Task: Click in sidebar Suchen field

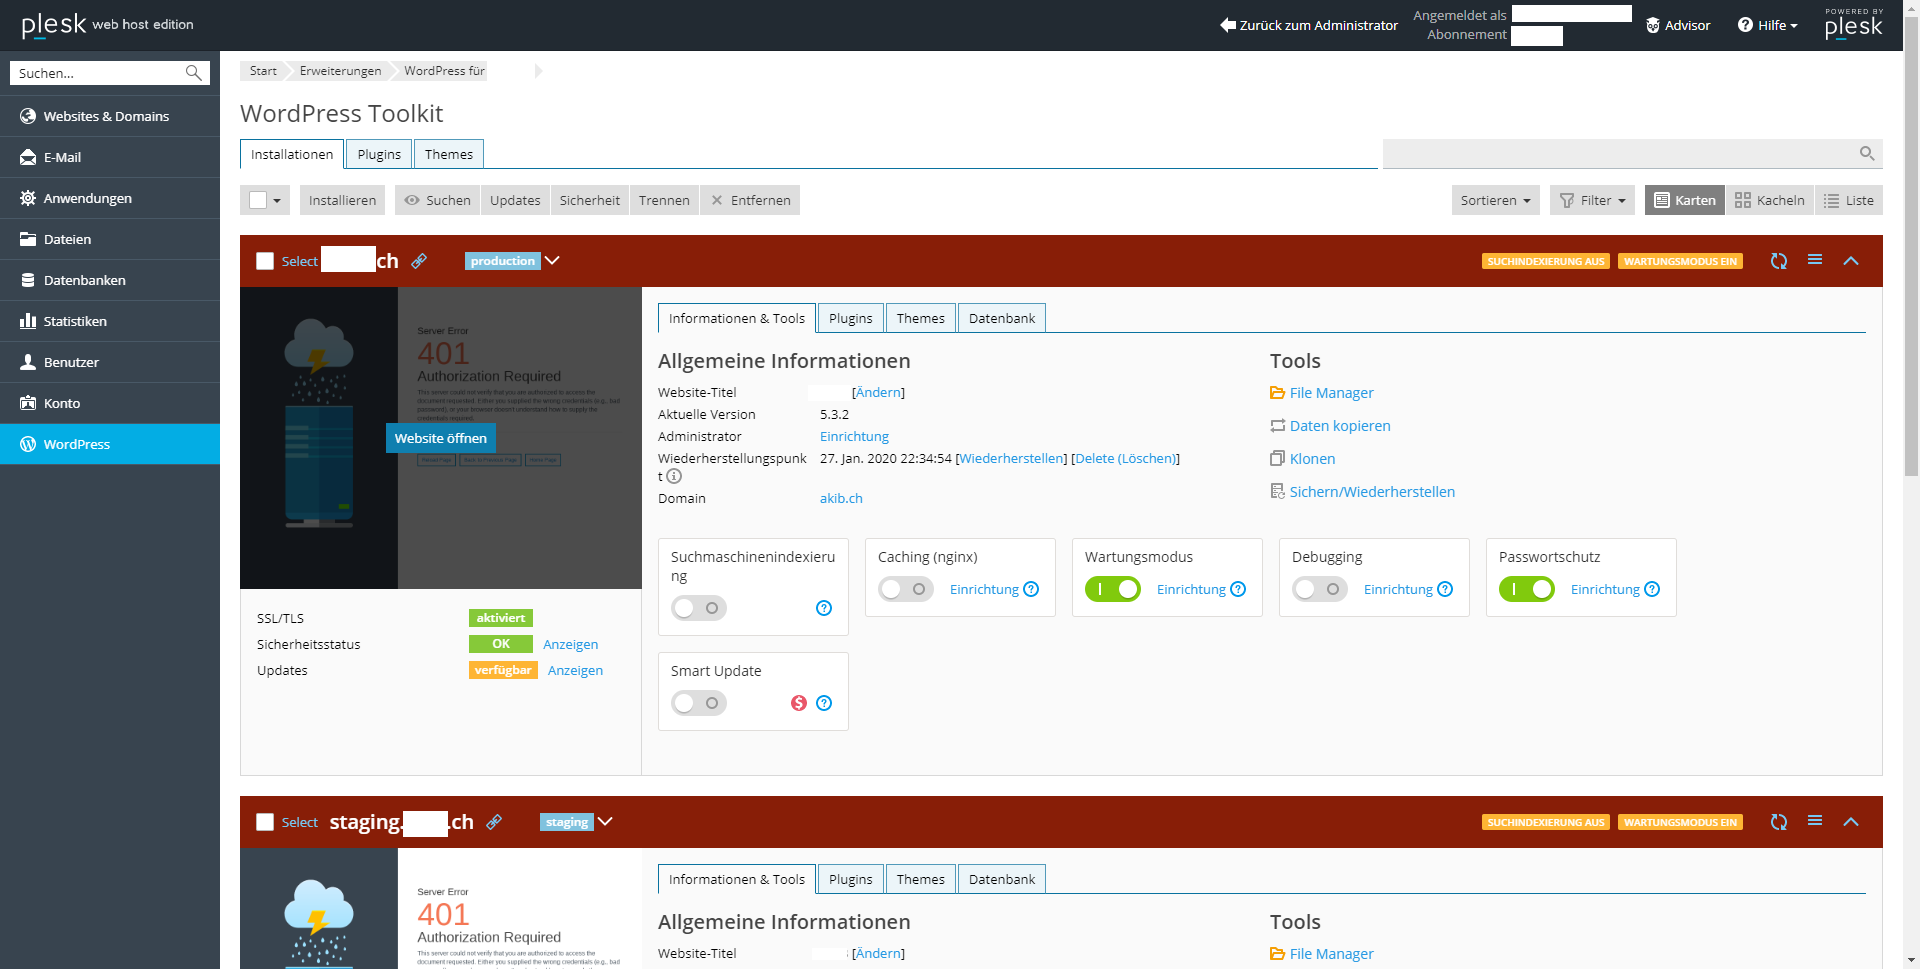Action: pyautogui.click(x=98, y=73)
